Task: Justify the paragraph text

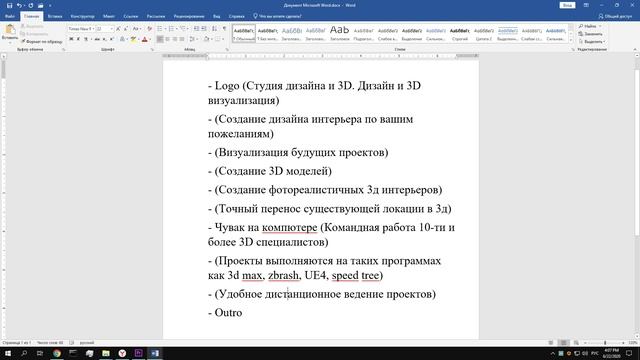Action: [182, 39]
